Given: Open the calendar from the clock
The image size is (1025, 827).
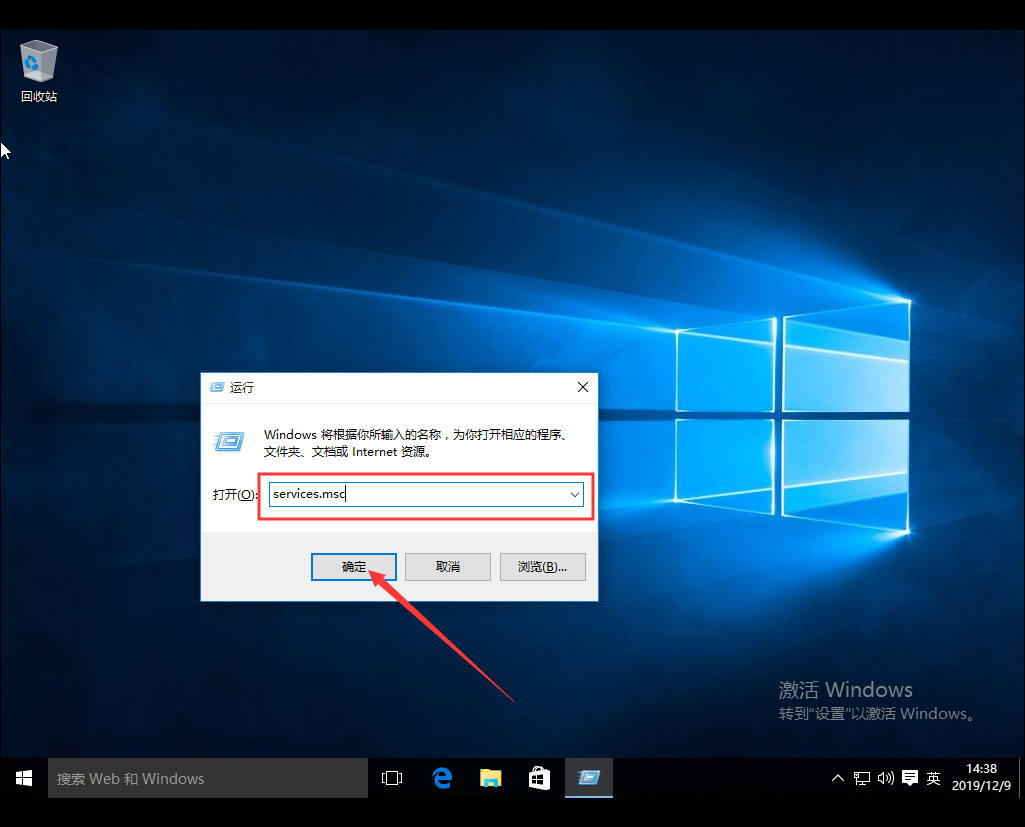Looking at the screenshot, I should [981, 777].
